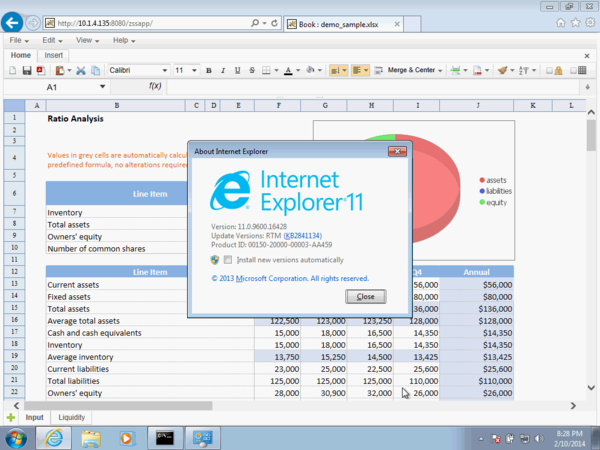Open the browser Tools gear icon
This screenshot has width=600, height=450.
click(x=590, y=23)
